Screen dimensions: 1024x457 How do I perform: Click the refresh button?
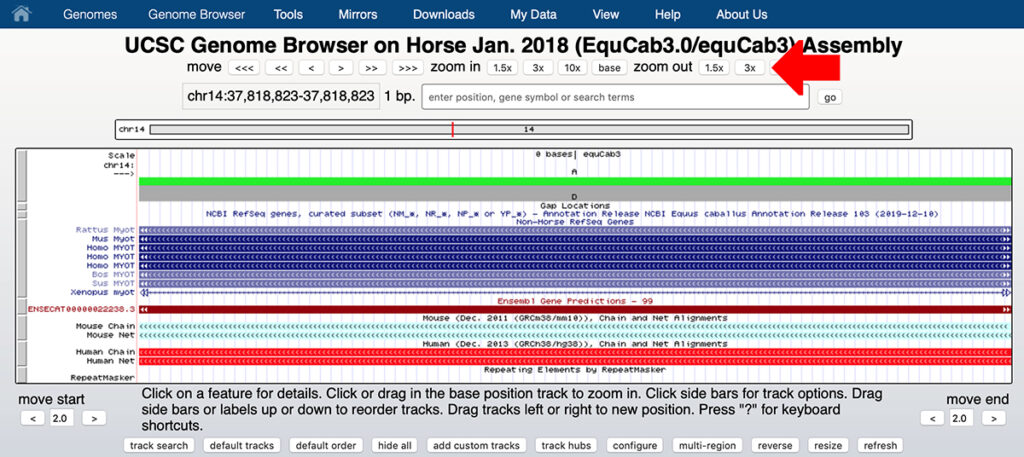tap(881, 445)
